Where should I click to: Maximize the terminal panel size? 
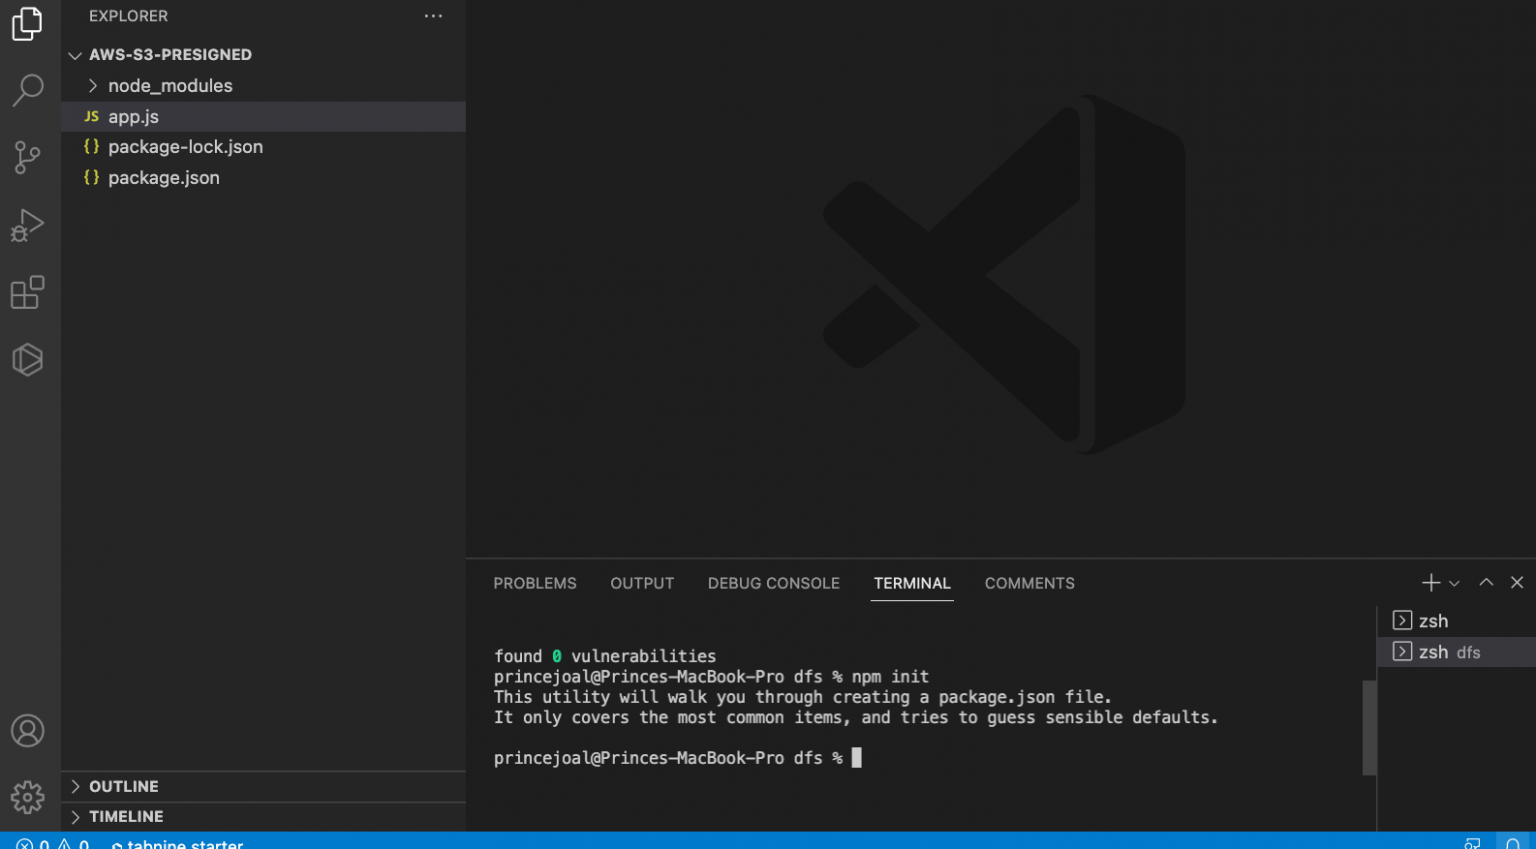pyautogui.click(x=1486, y=583)
